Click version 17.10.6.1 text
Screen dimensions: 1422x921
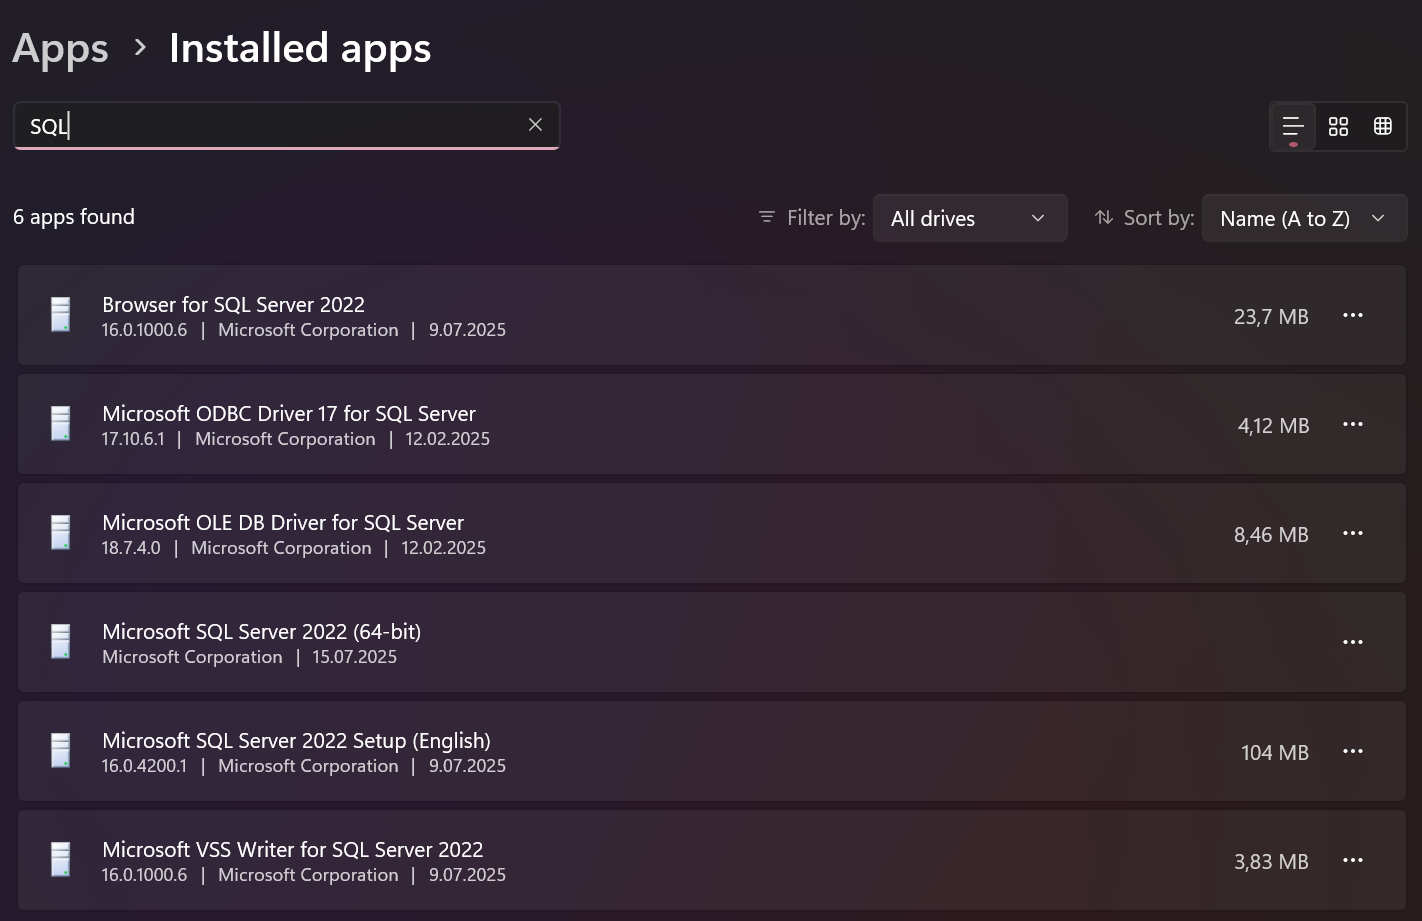pyautogui.click(x=133, y=439)
